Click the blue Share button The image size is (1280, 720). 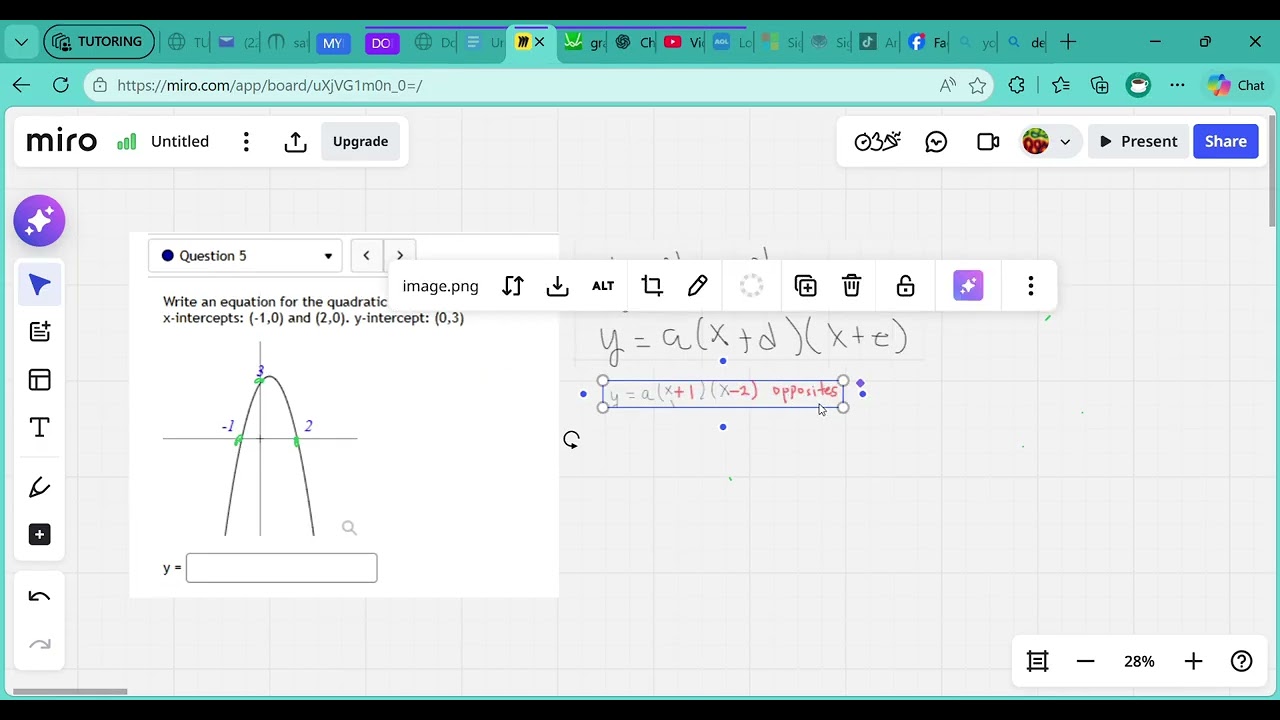(1226, 142)
